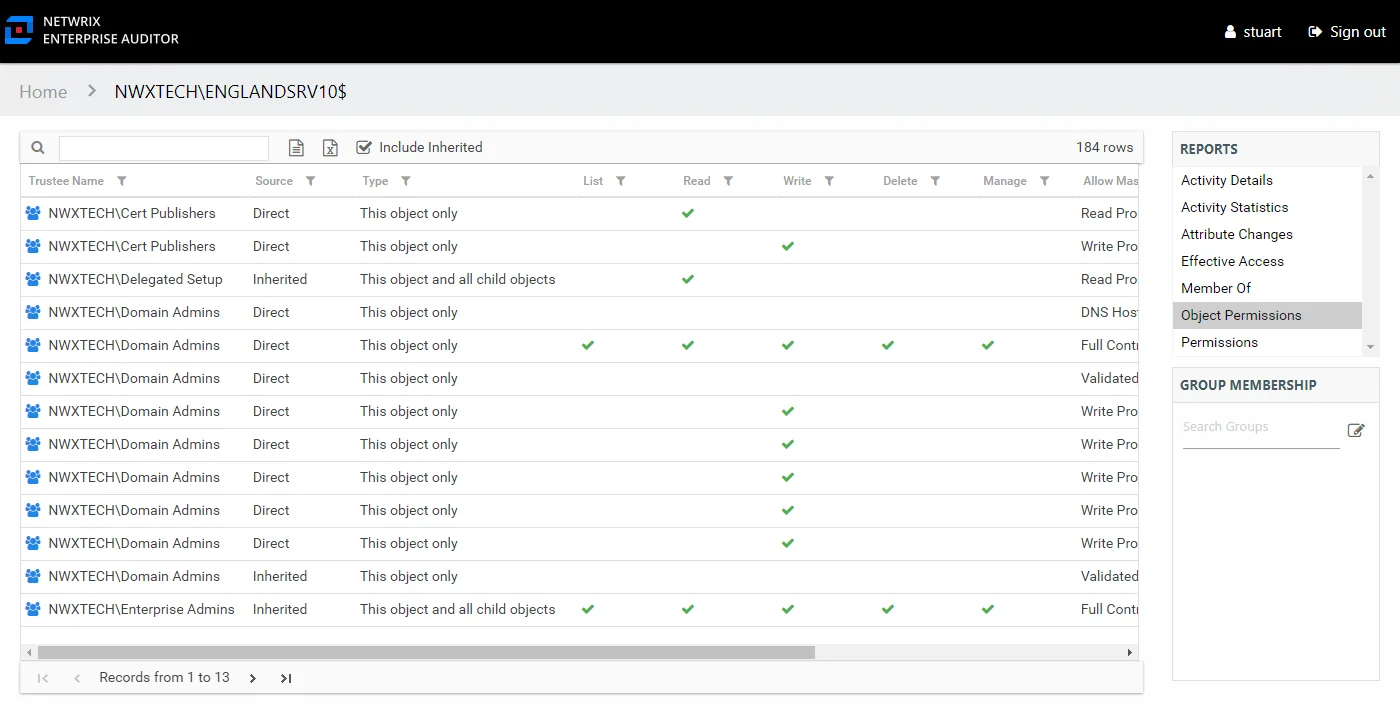
Task: Click the table horizontal scrollbar thumb
Action: pos(426,652)
